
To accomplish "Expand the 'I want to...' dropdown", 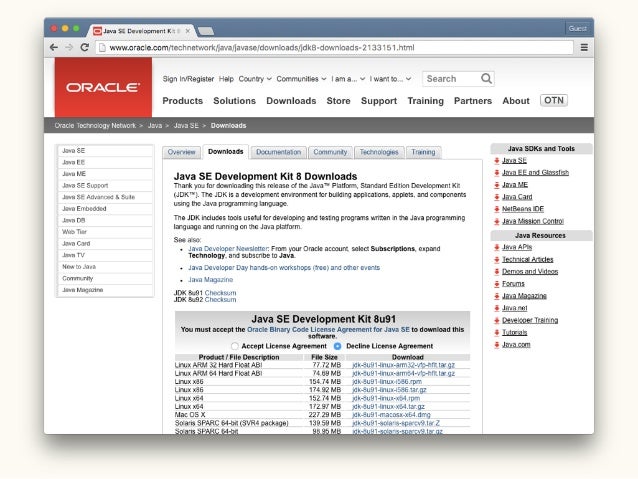I will point(390,79).
